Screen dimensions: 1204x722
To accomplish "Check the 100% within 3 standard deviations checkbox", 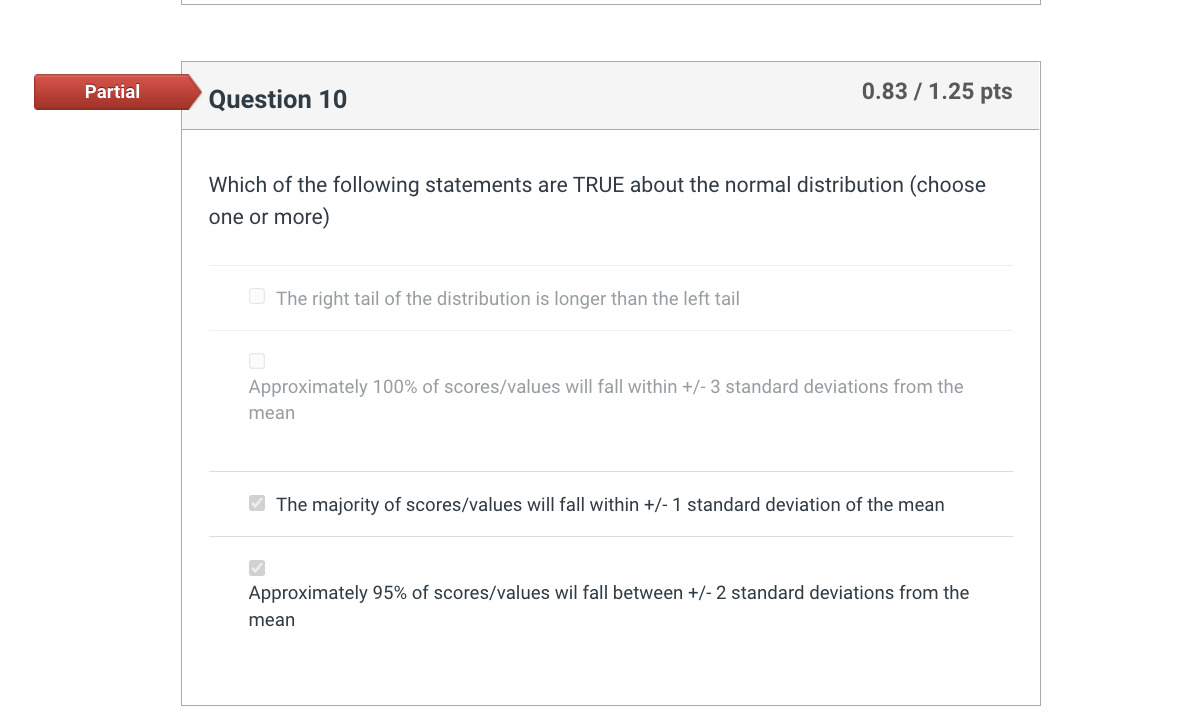I will tap(257, 361).
